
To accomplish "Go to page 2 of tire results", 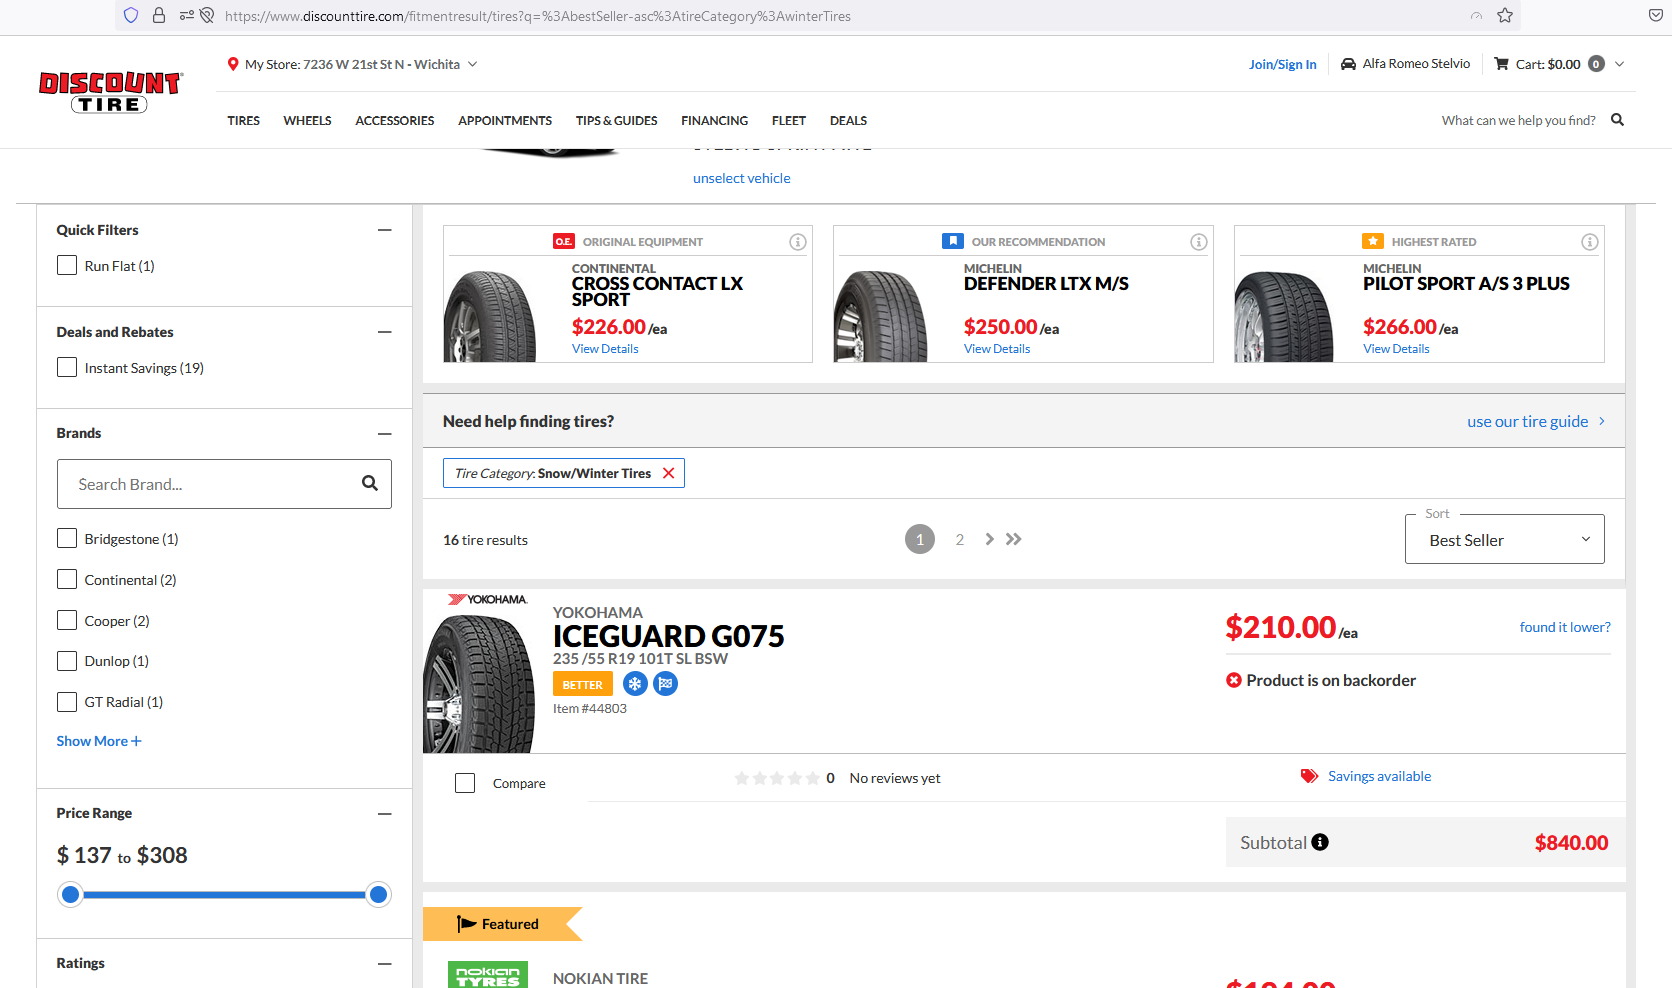I will pos(959,539).
